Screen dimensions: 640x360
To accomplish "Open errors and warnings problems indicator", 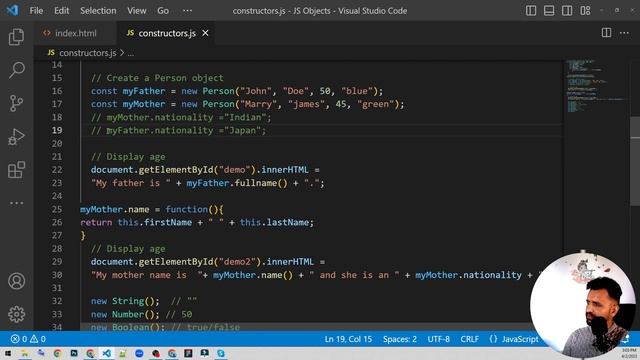I will 28,339.
